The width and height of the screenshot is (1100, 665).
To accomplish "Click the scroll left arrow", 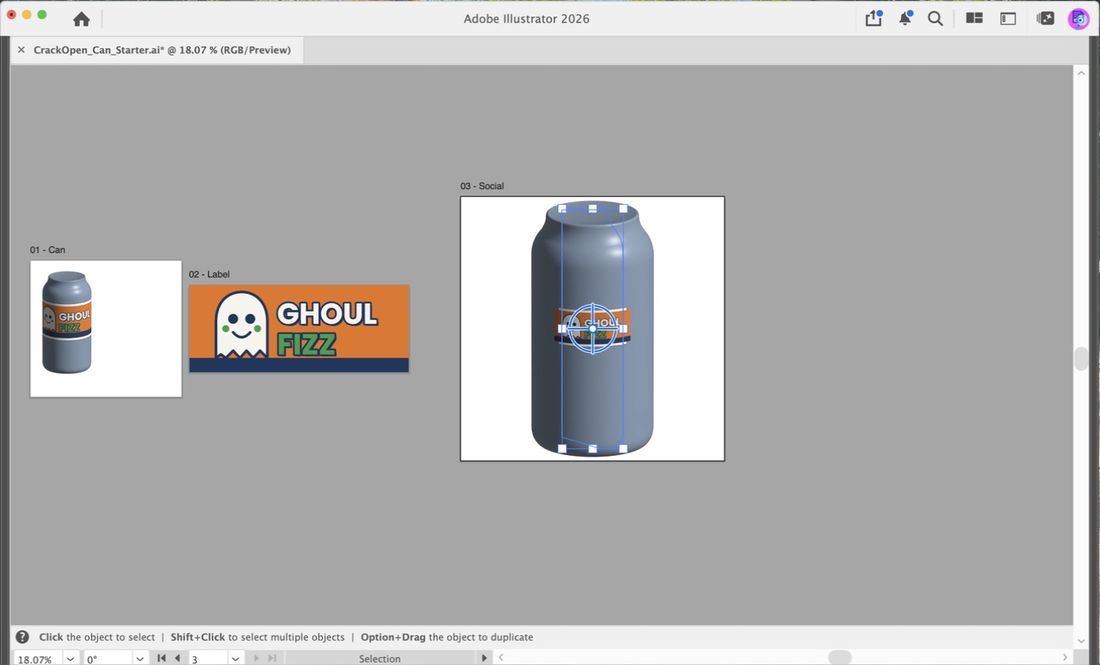I will pos(501,657).
